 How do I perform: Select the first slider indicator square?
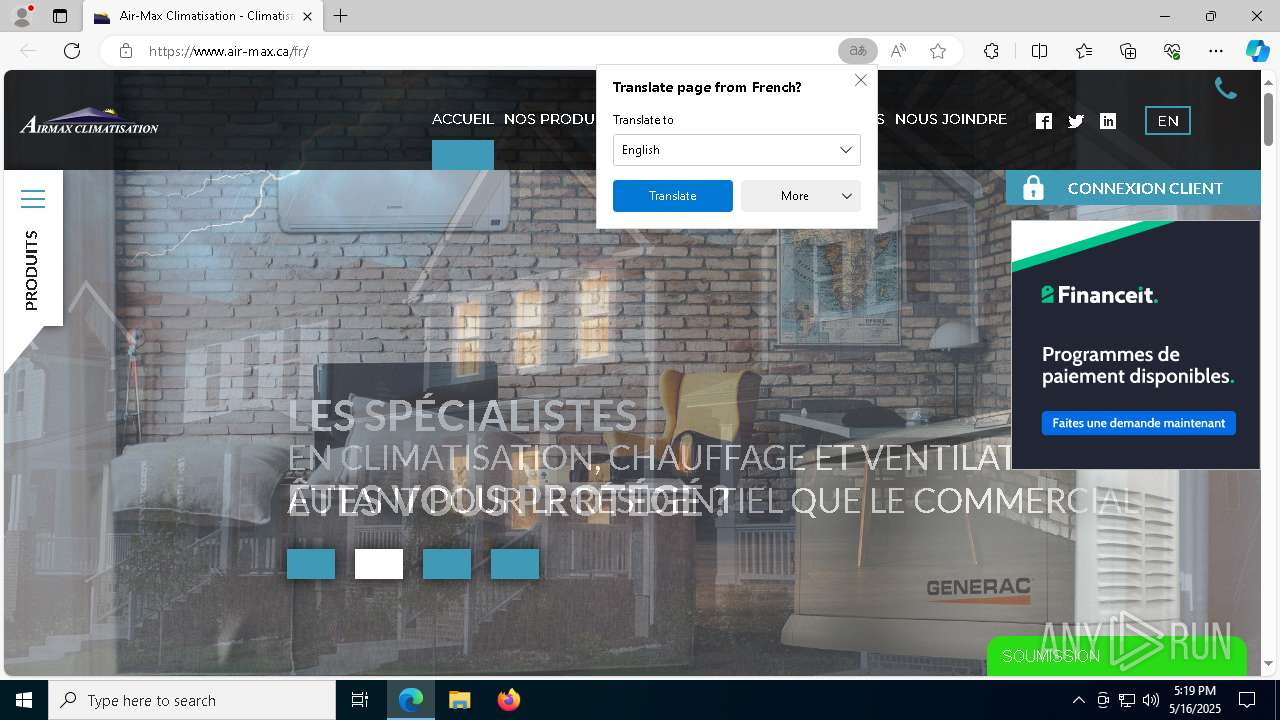(311, 564)
